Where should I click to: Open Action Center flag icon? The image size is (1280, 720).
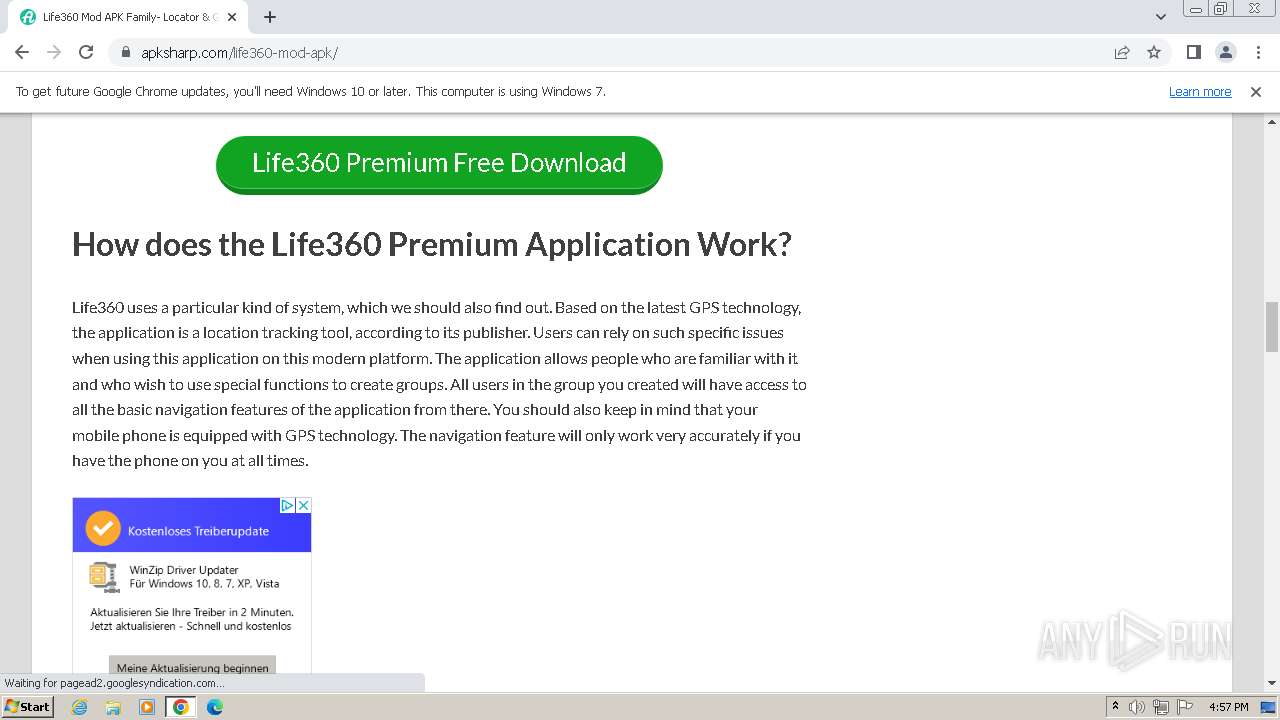[x=1185, y=707]
